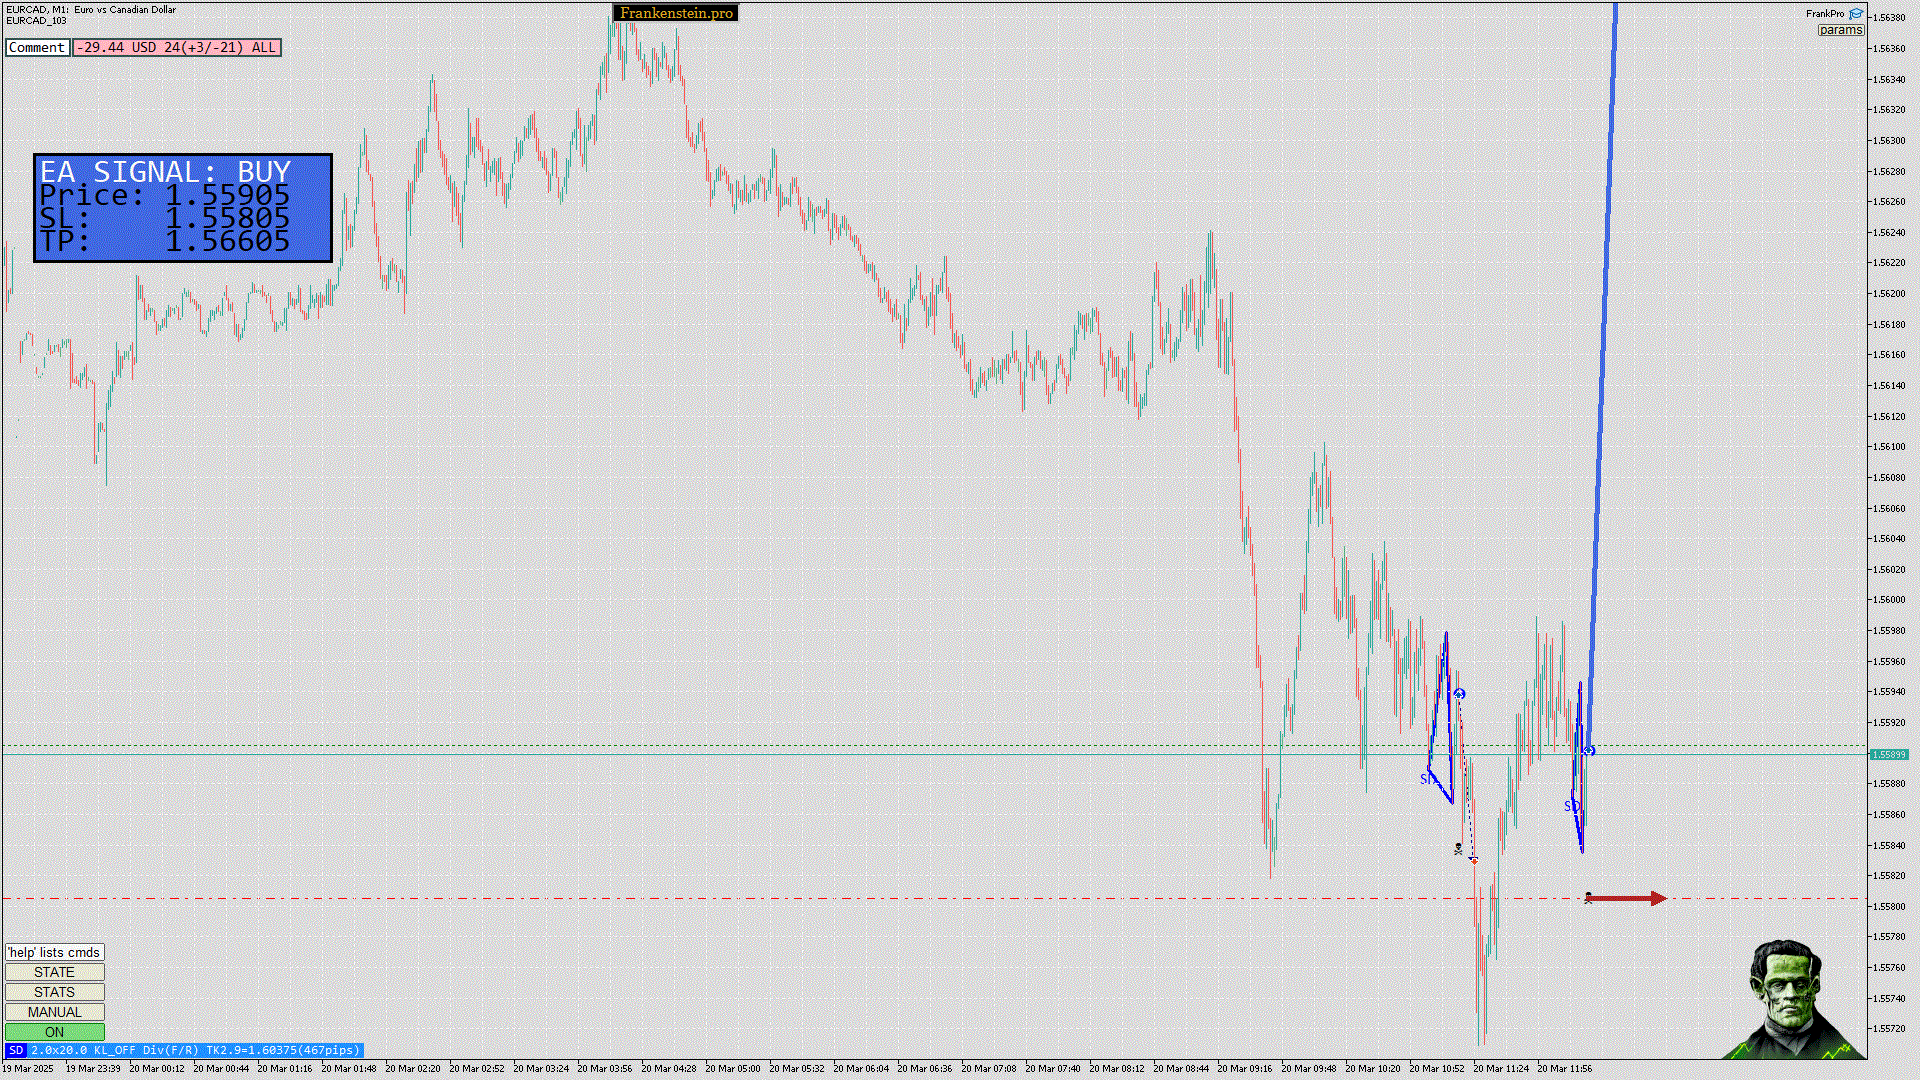Click the blue EA SIGNAL BUY panel
This screenshot has height=1080, width=1920.
(183, 208)
